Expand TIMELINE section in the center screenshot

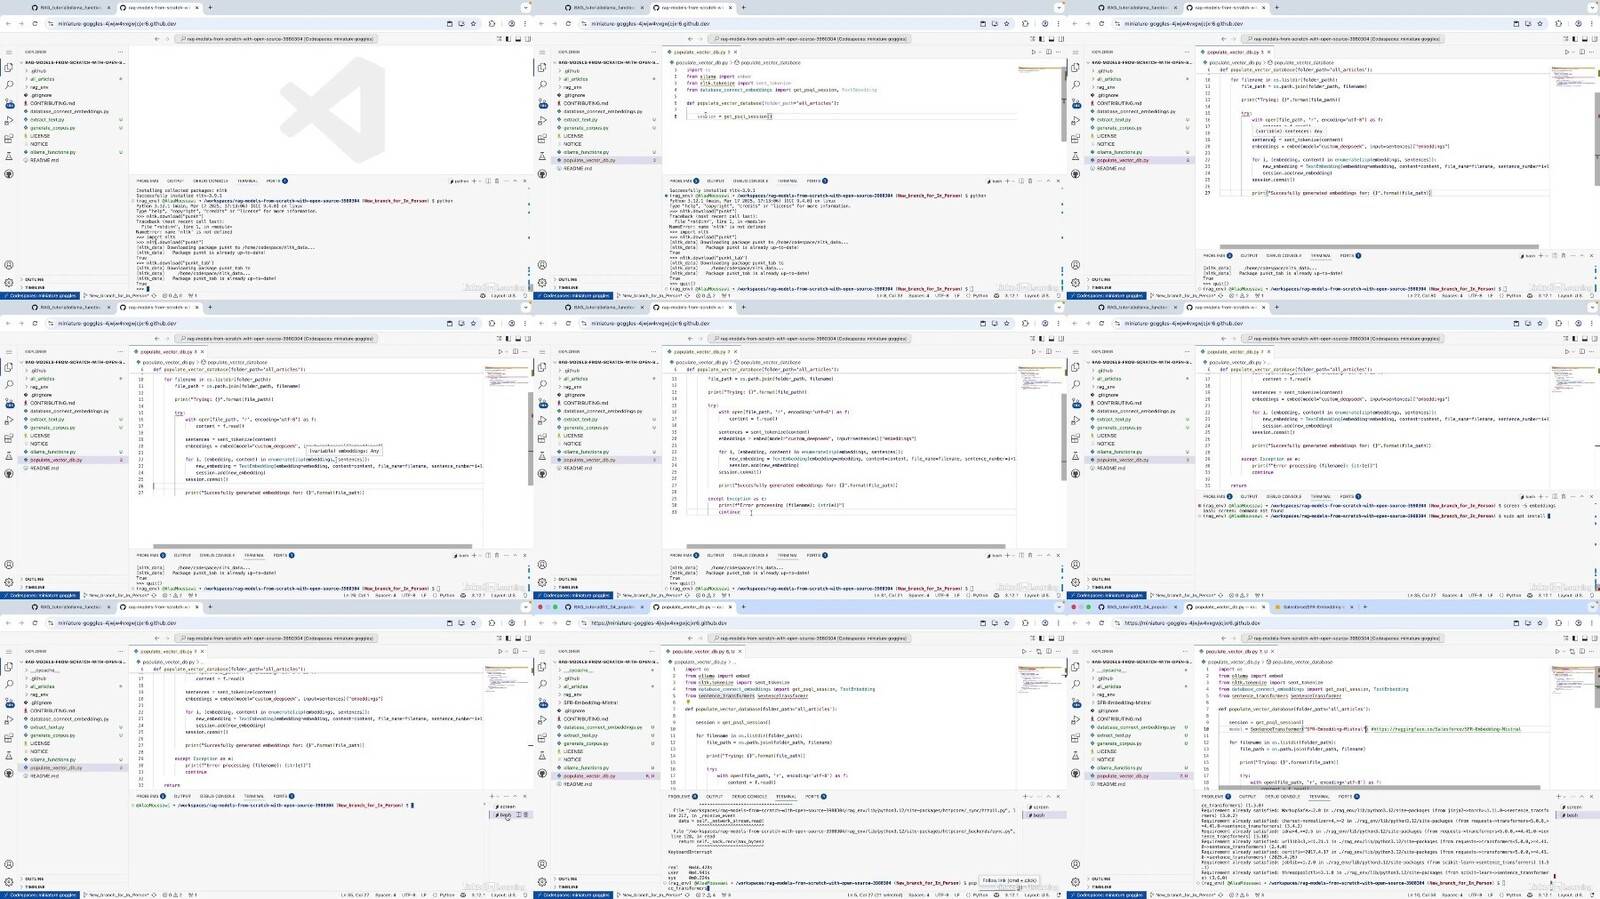coord(568,586)
